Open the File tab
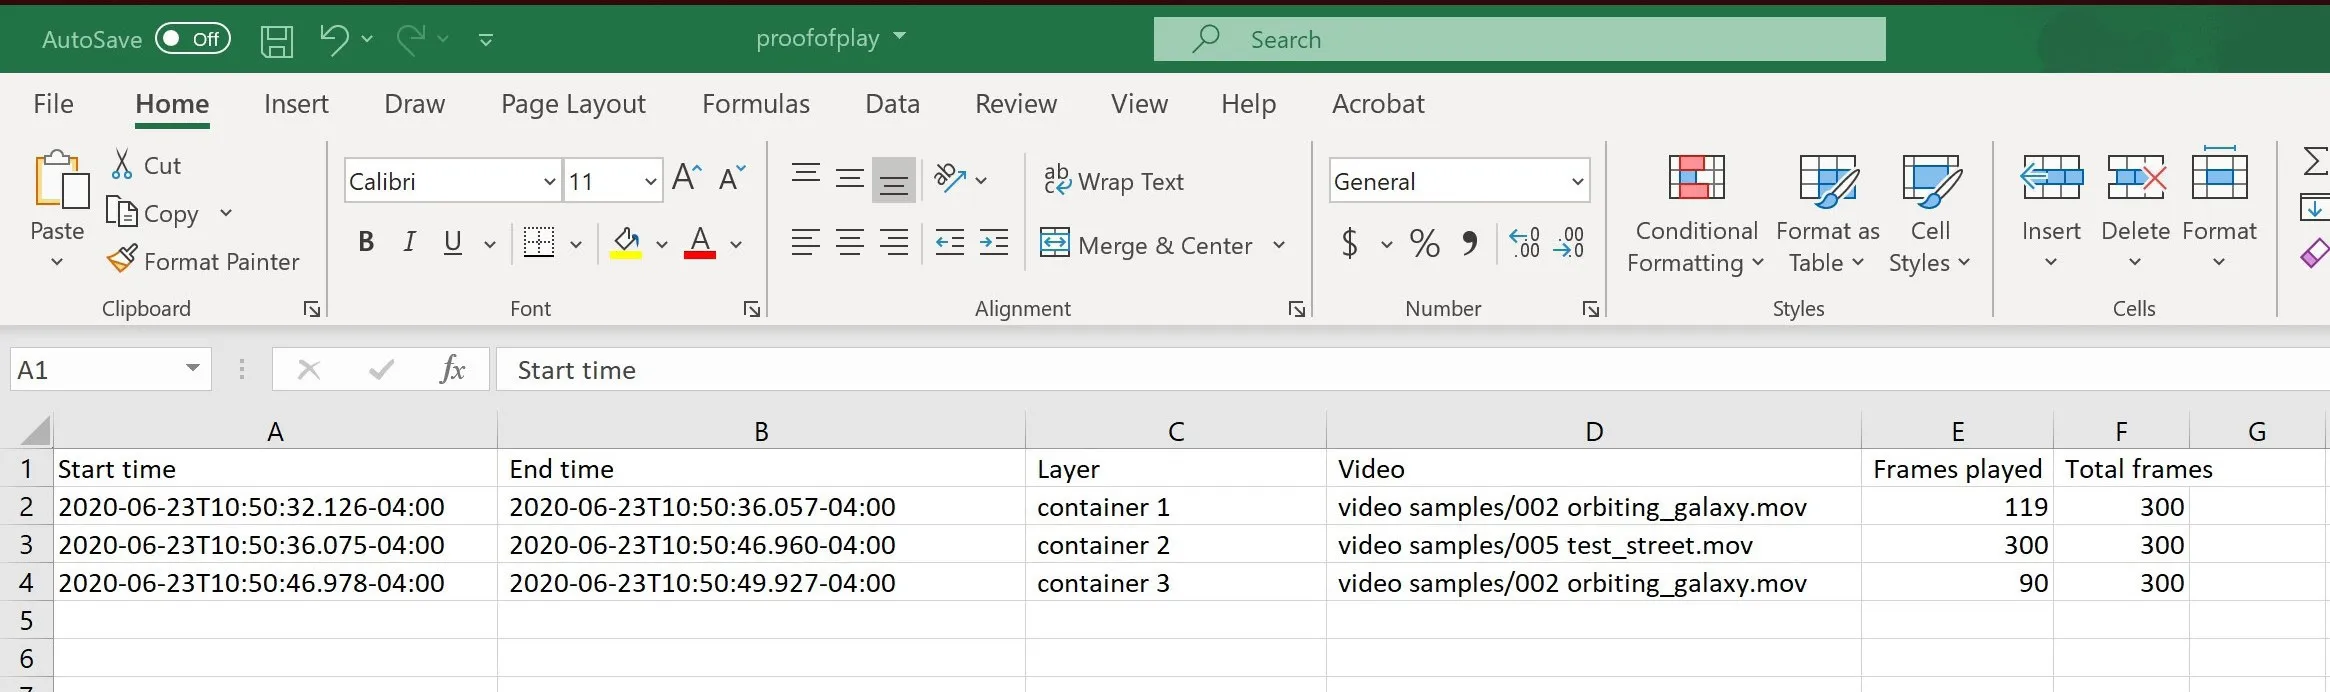The image size is (2330, 692). click(x=53, y=104)
